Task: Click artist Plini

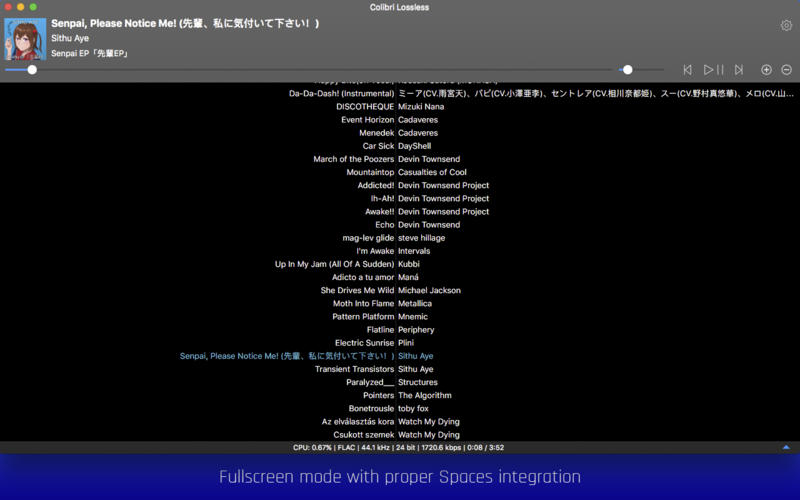Action: click(406, 343)
